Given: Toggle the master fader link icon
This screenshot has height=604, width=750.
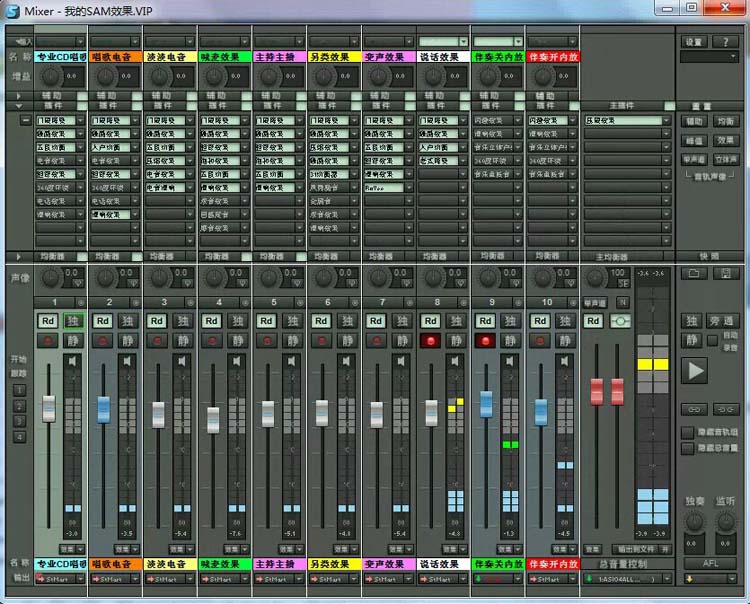Looking at the screenshot, I should click(620, 321).
